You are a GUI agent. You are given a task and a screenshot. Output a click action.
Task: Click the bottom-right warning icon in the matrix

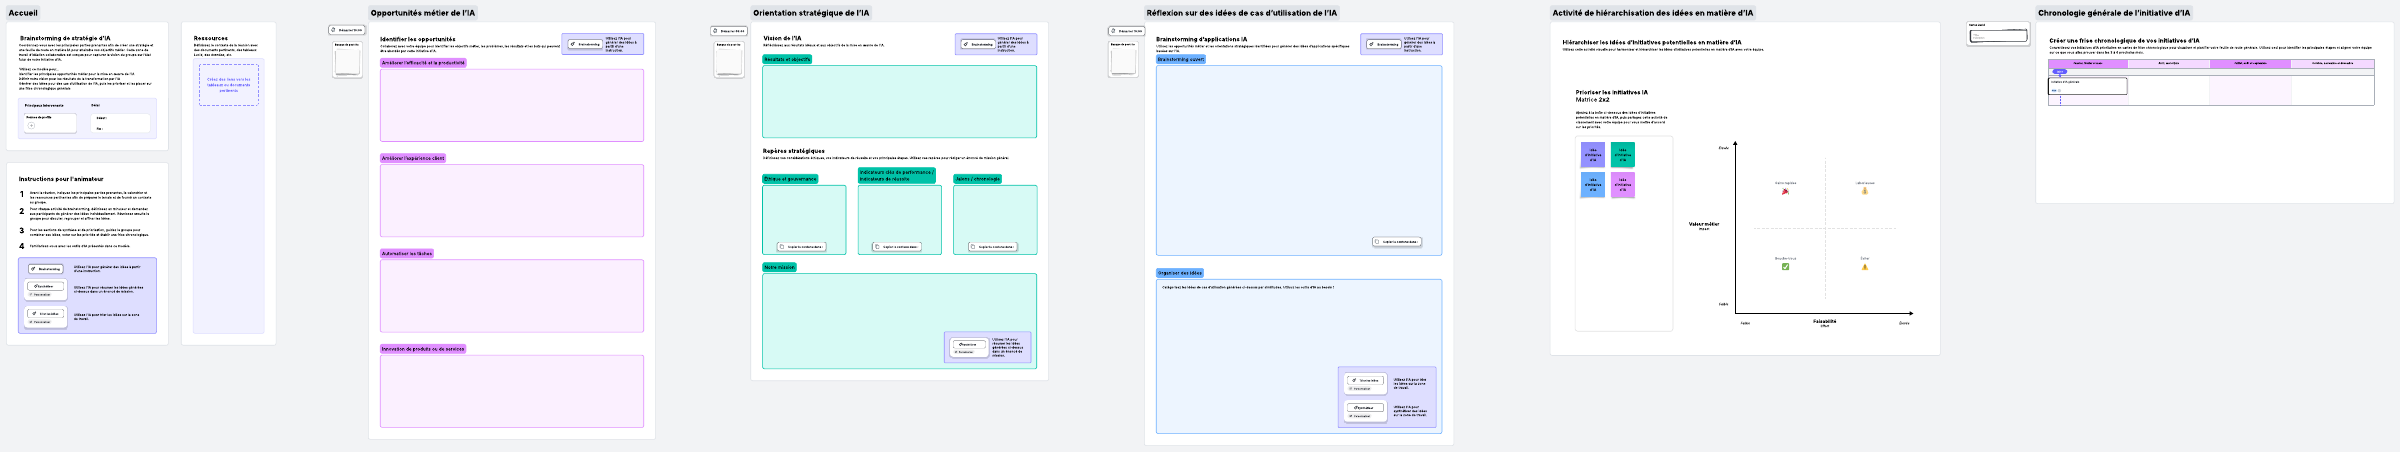[x=1864, y=267]
